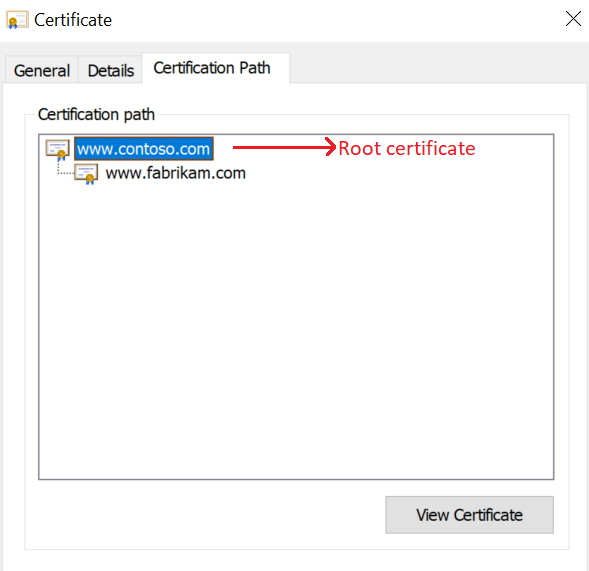Click the Certificate window title icon

(x=17, y=20)
